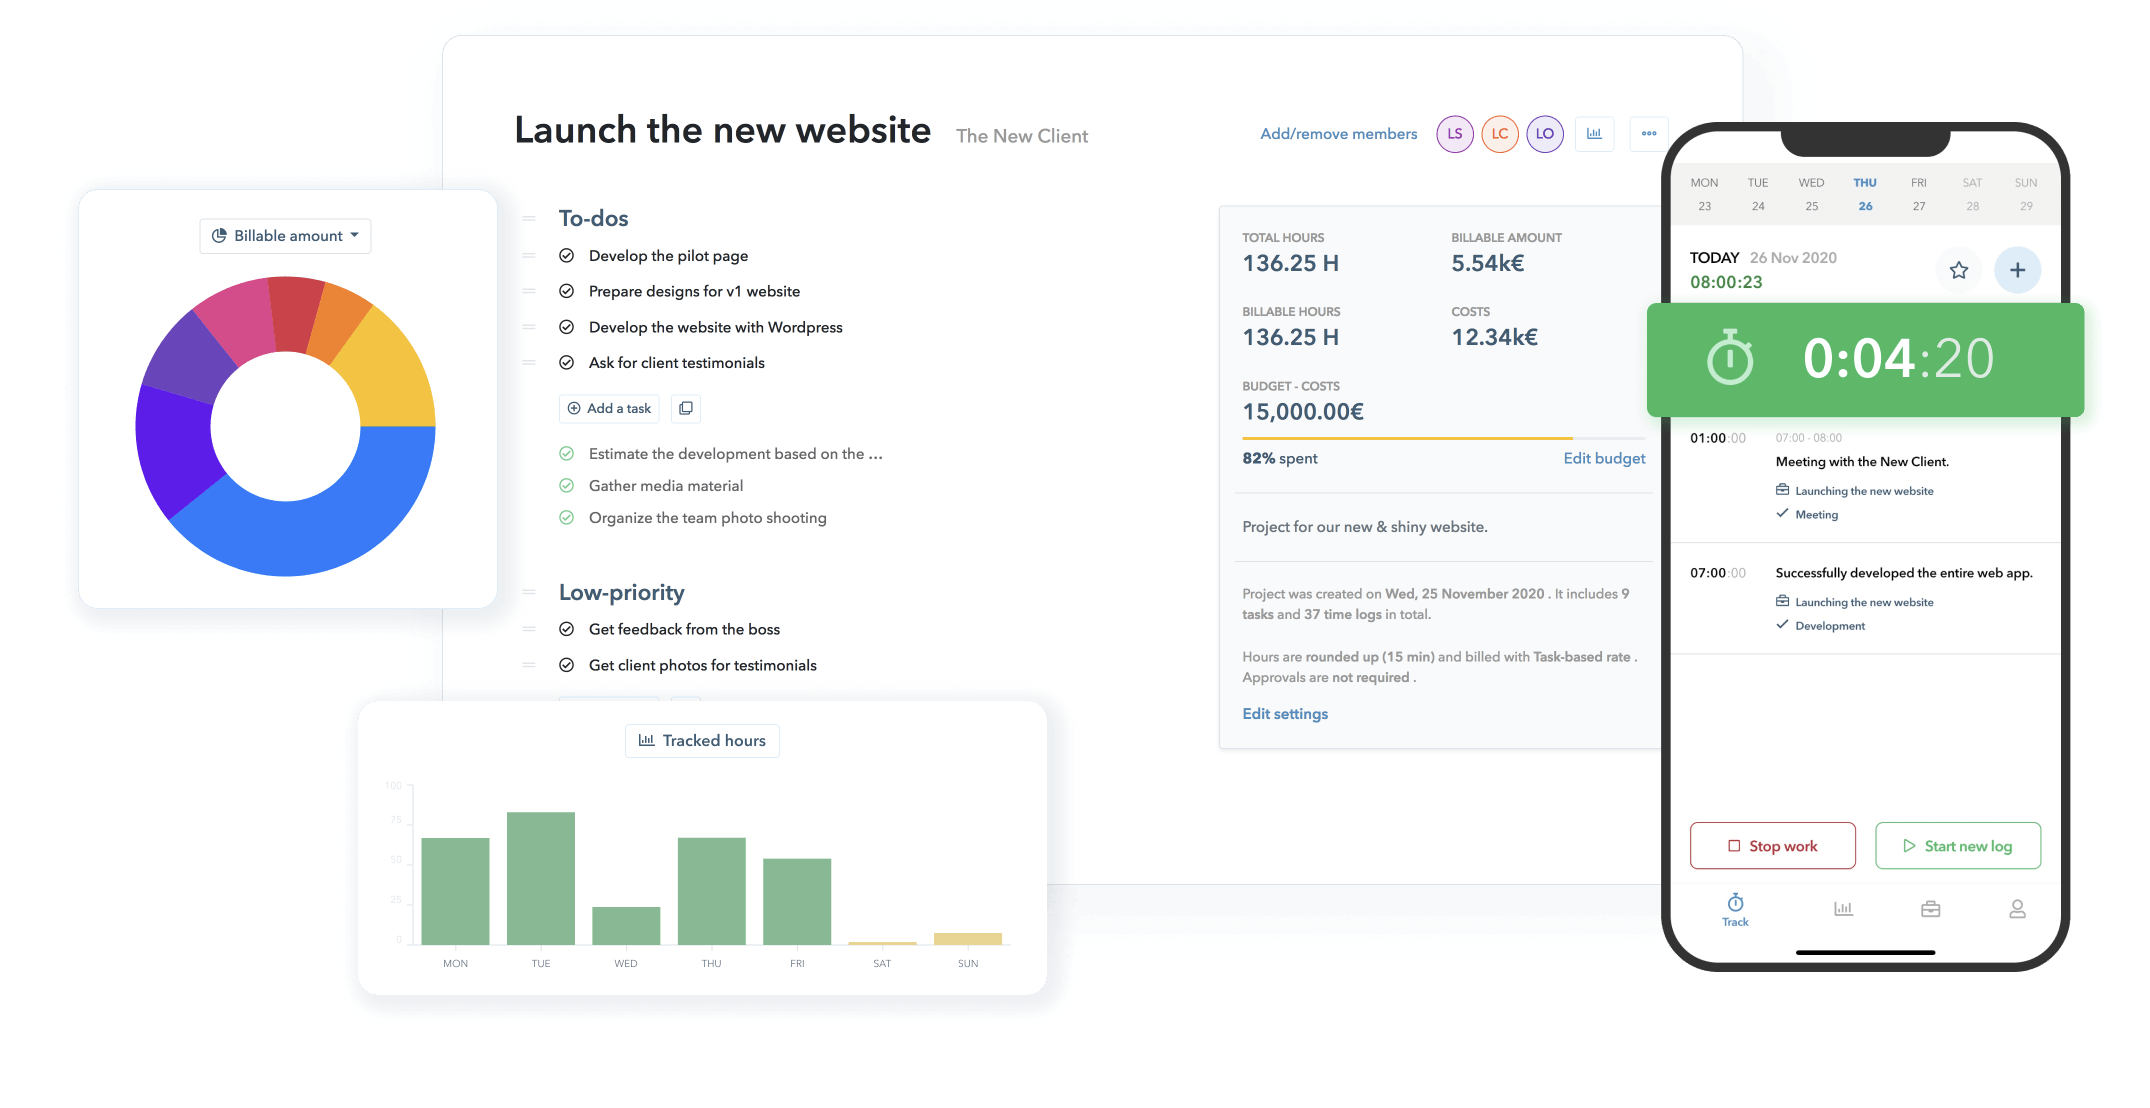The height and width of the screenshot is (1108, 2150).
Task: Tap Stop work button
Action: tap(1772, 846)
